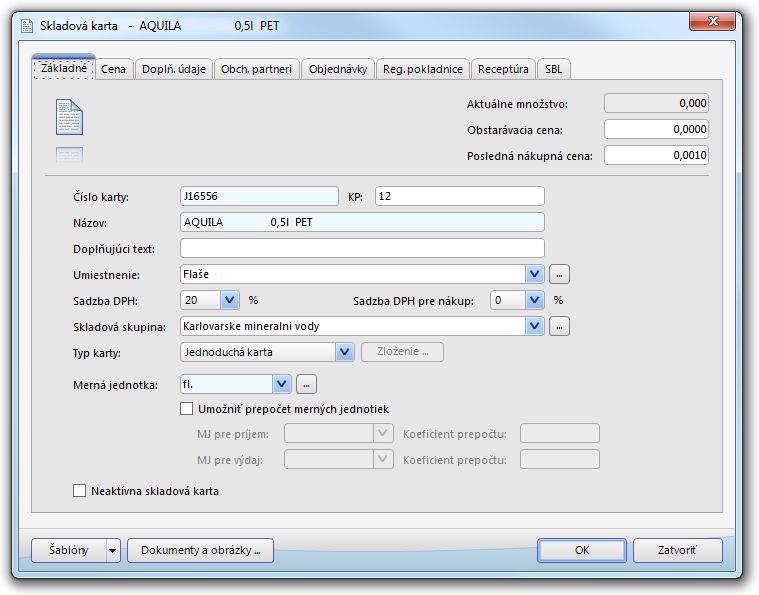This screenshot has width=759, height=595.
Task: Switch to the Cena tab
Action: tap(113, 69)
